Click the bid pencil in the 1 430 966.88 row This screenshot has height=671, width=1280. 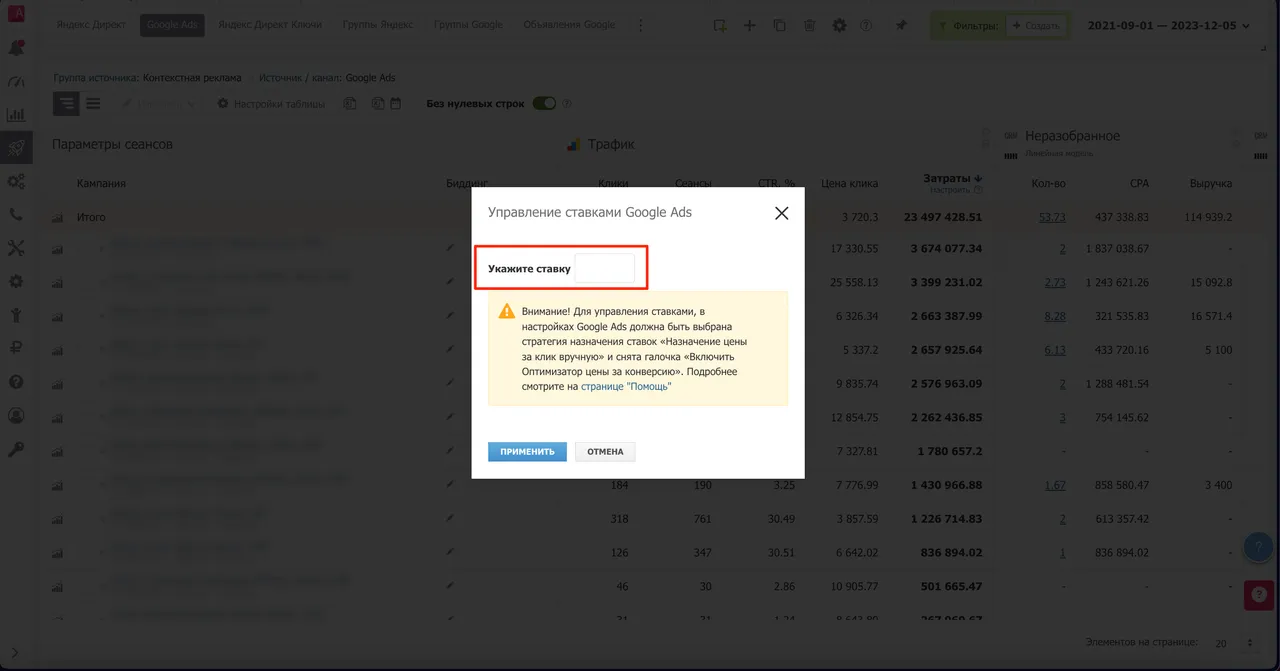point(450,484)
